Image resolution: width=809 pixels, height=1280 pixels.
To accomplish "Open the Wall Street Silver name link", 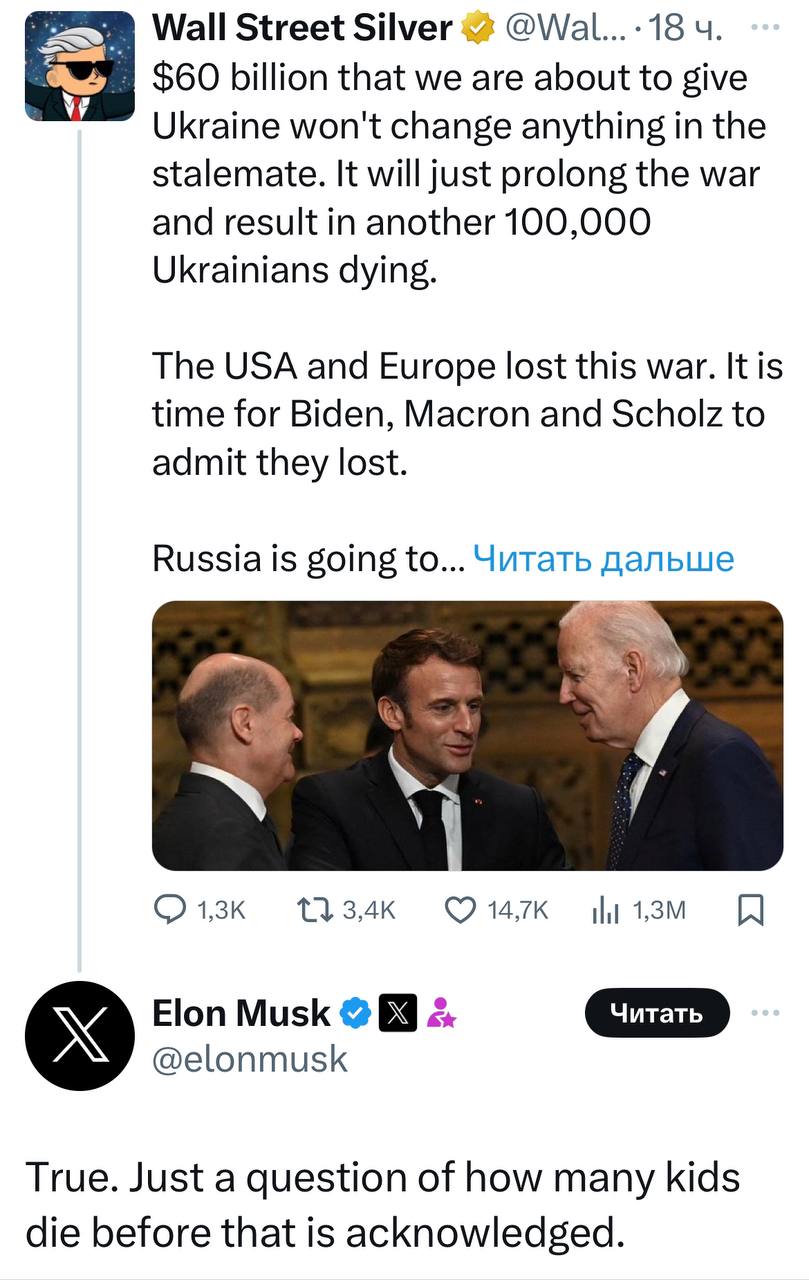I will click(x=301, y=29).
